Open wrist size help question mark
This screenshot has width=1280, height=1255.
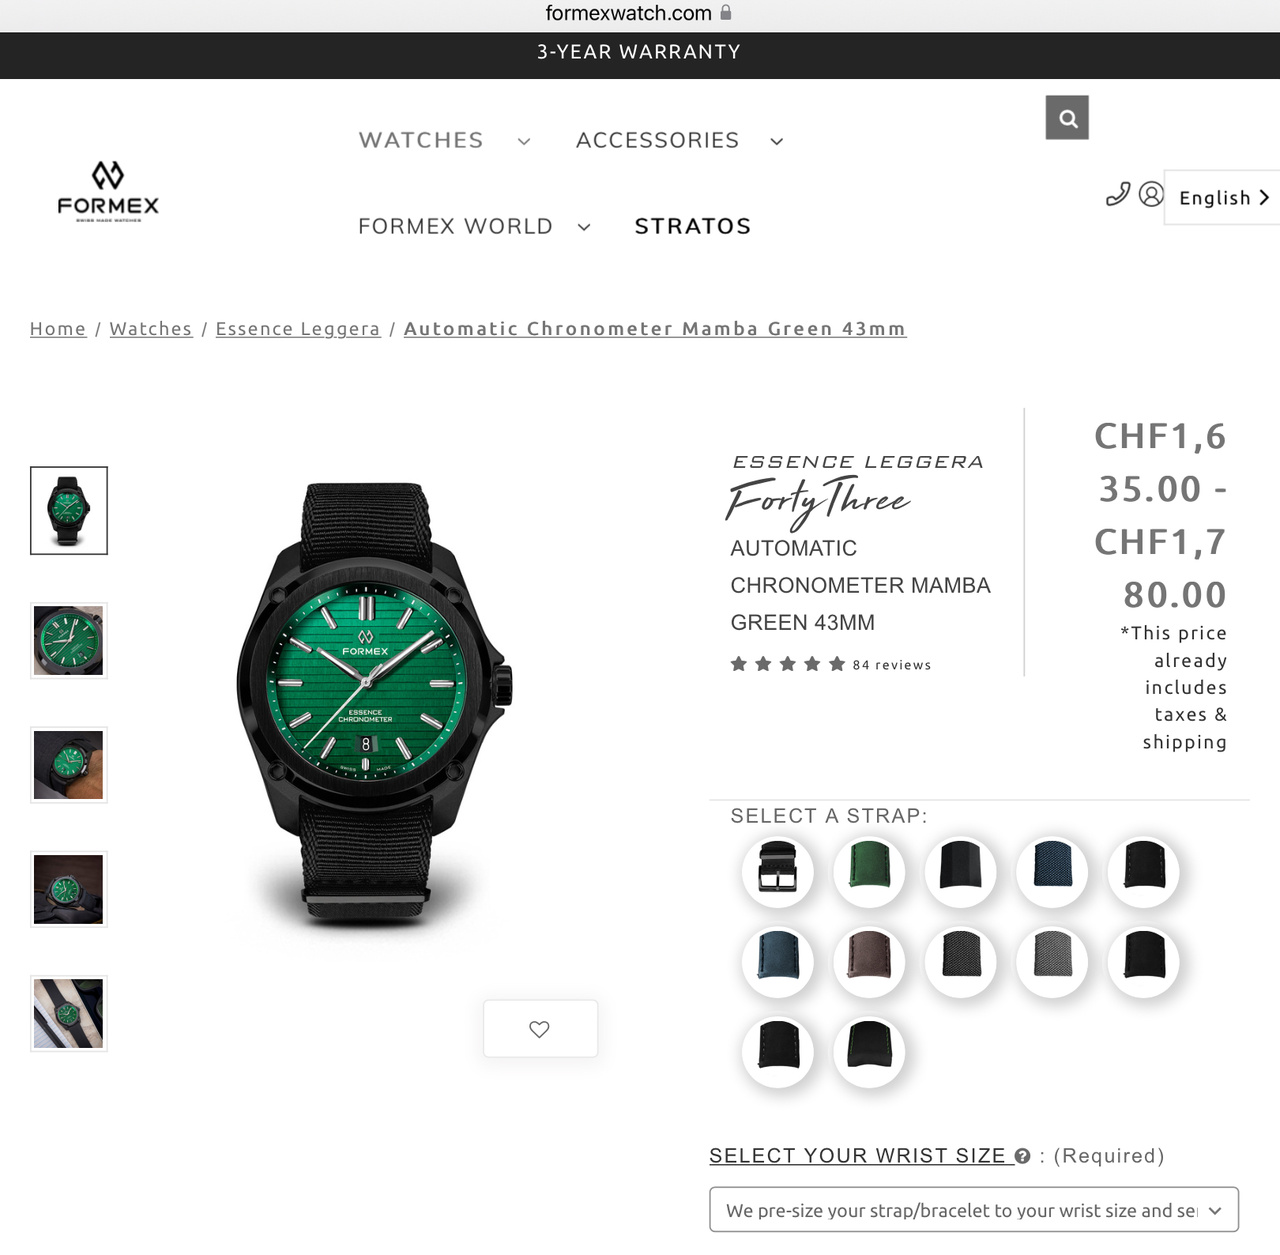click(1022, 1156)
